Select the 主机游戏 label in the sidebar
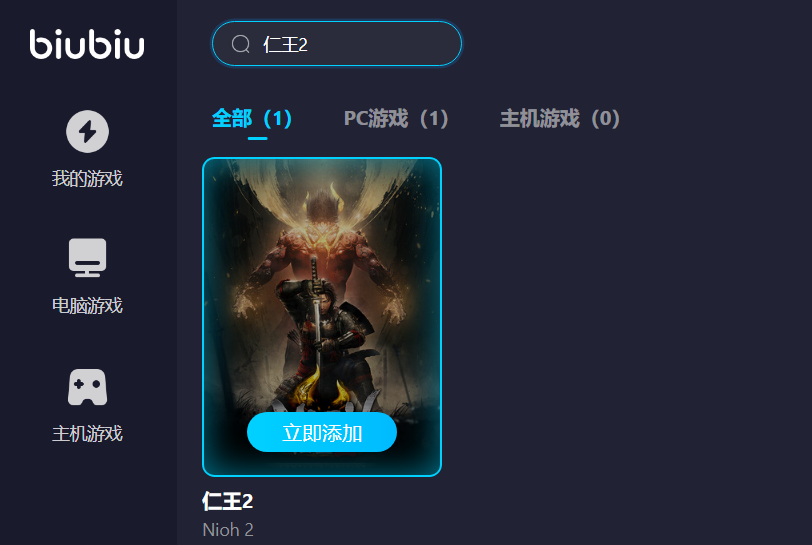 87,433
